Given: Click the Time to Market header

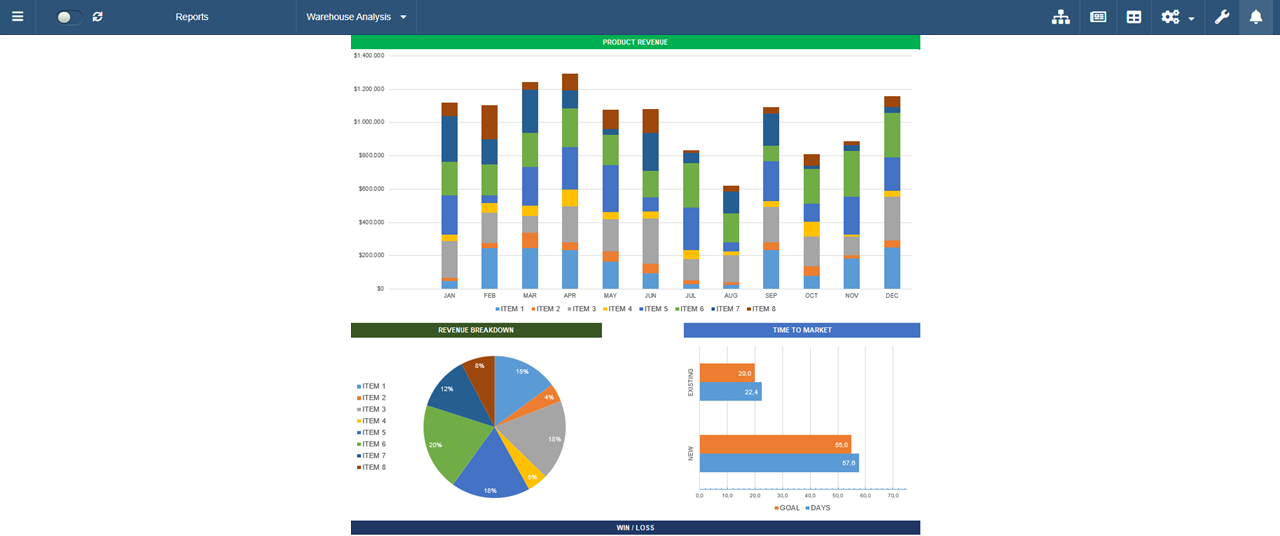Looking at the screenshot, I should pos(801,330).
